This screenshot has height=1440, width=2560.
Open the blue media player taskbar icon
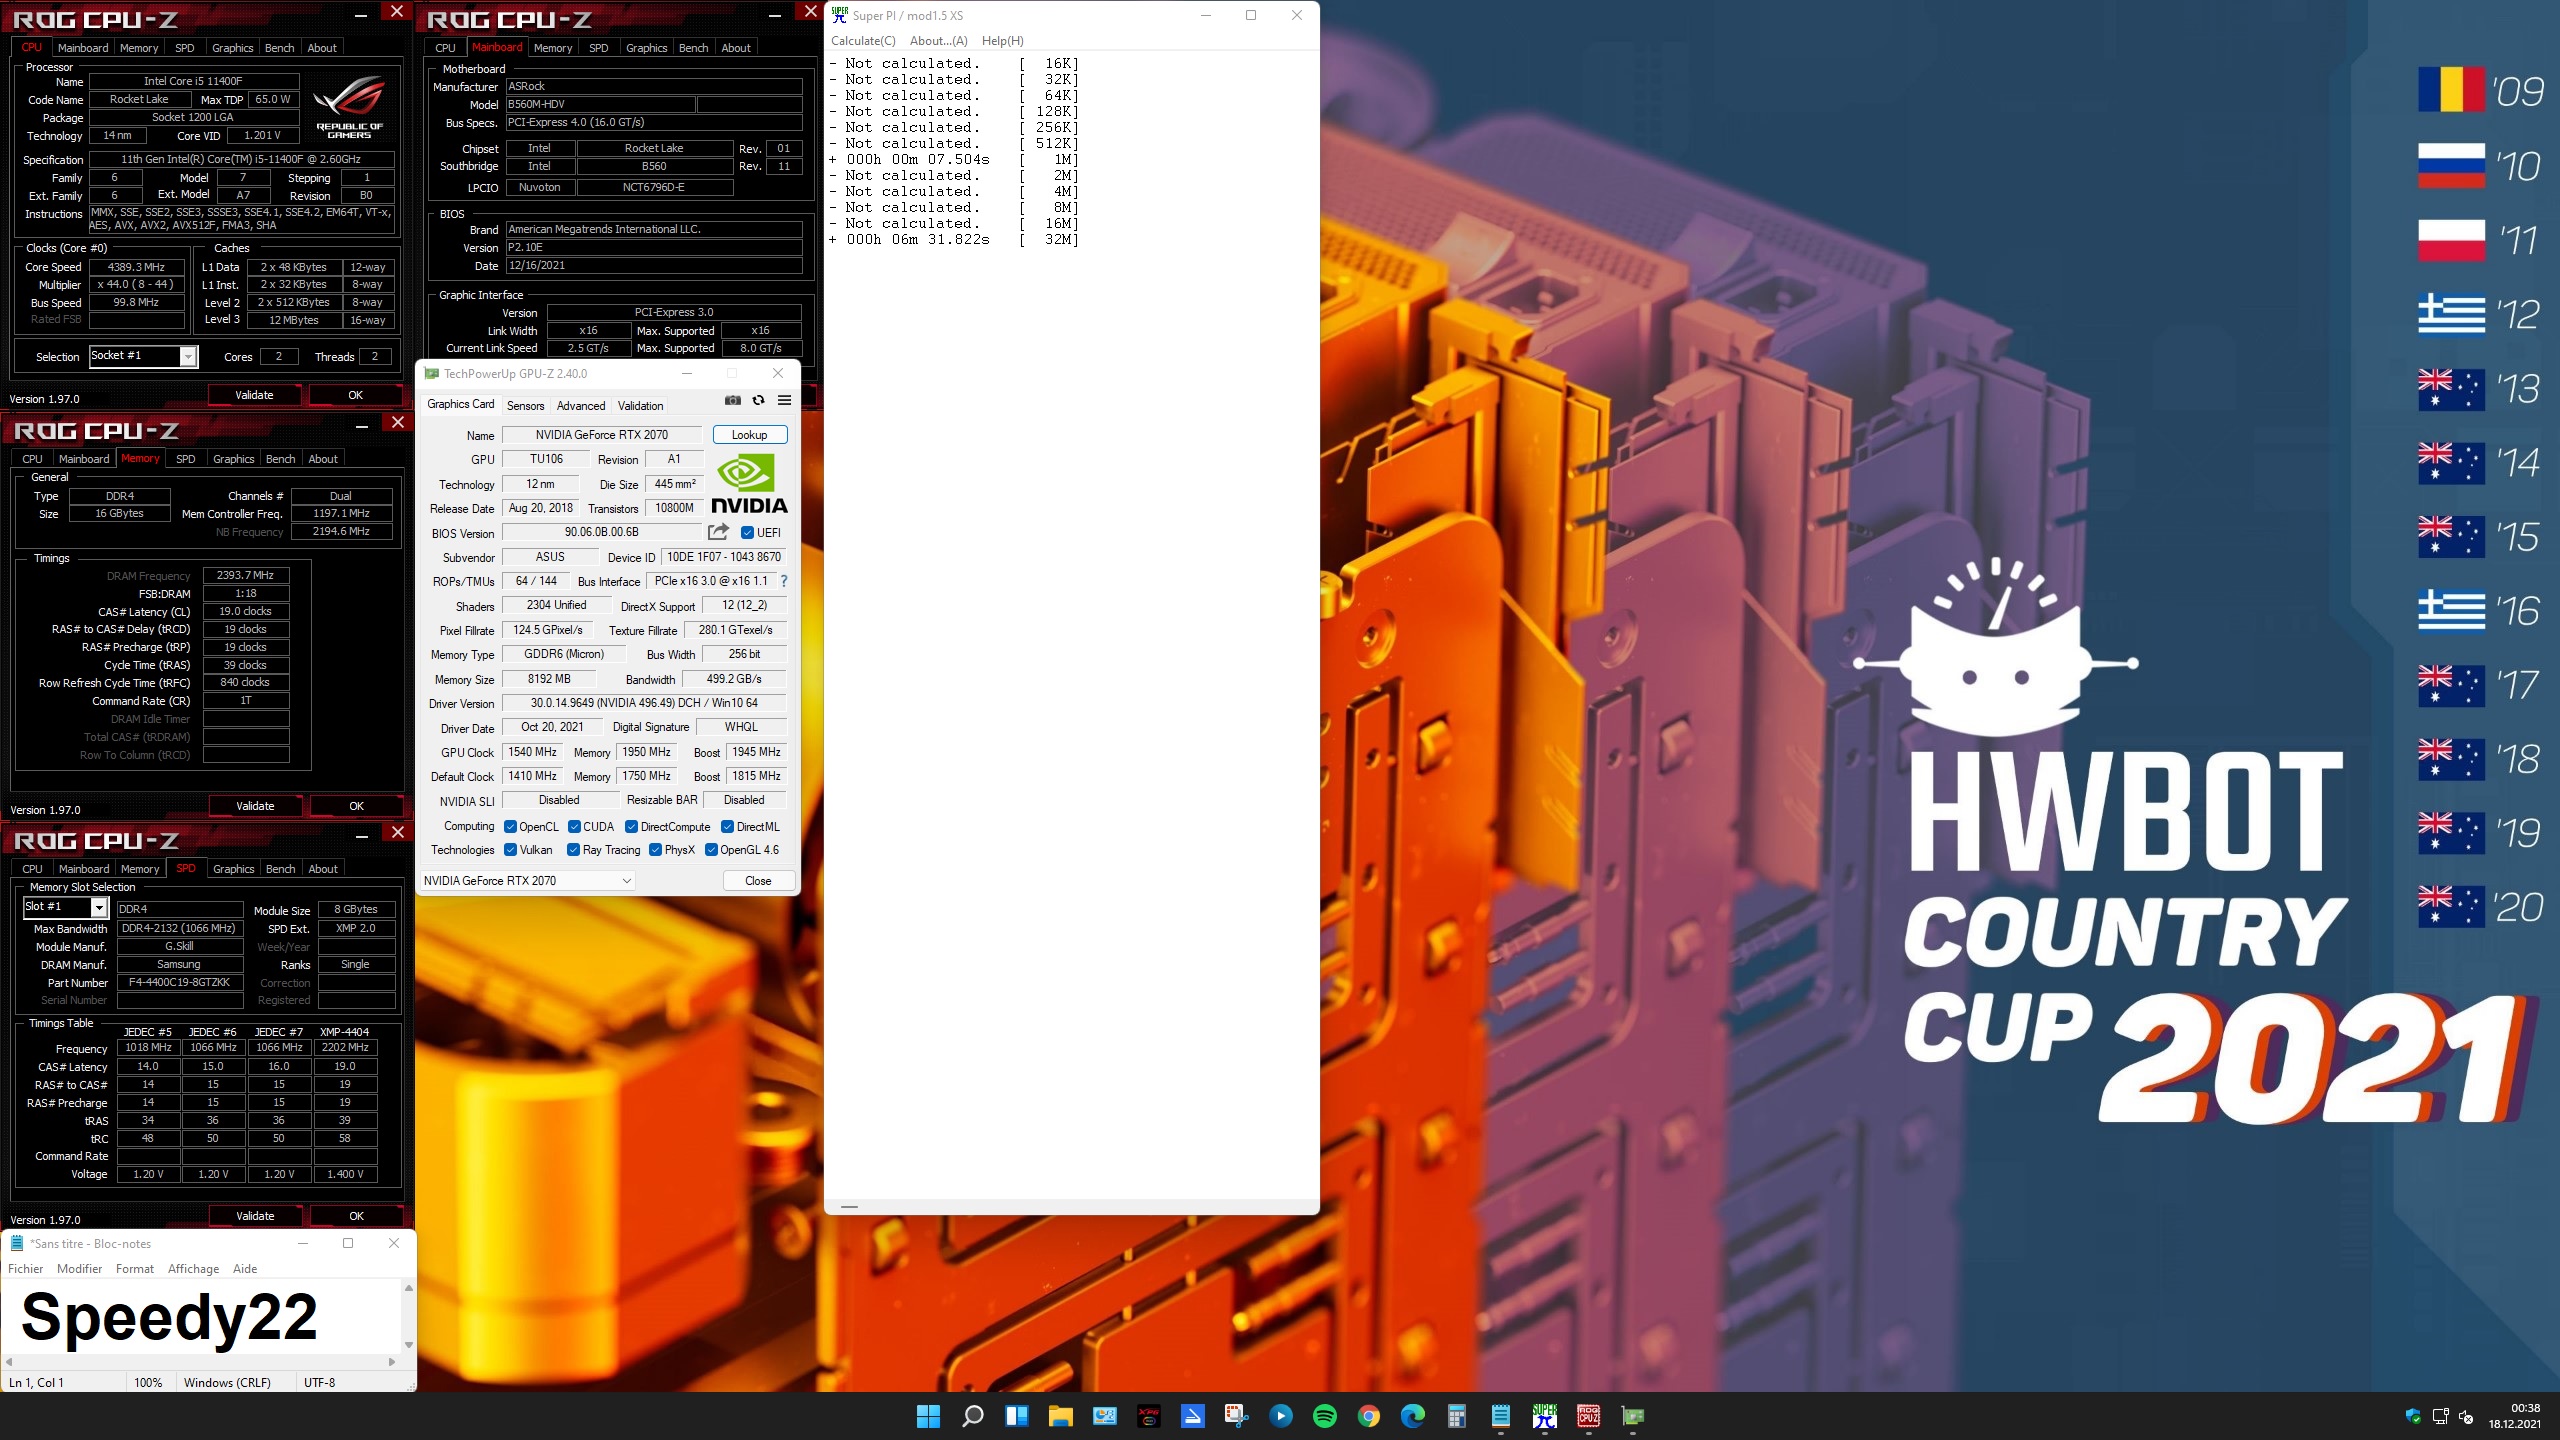1281,1416
